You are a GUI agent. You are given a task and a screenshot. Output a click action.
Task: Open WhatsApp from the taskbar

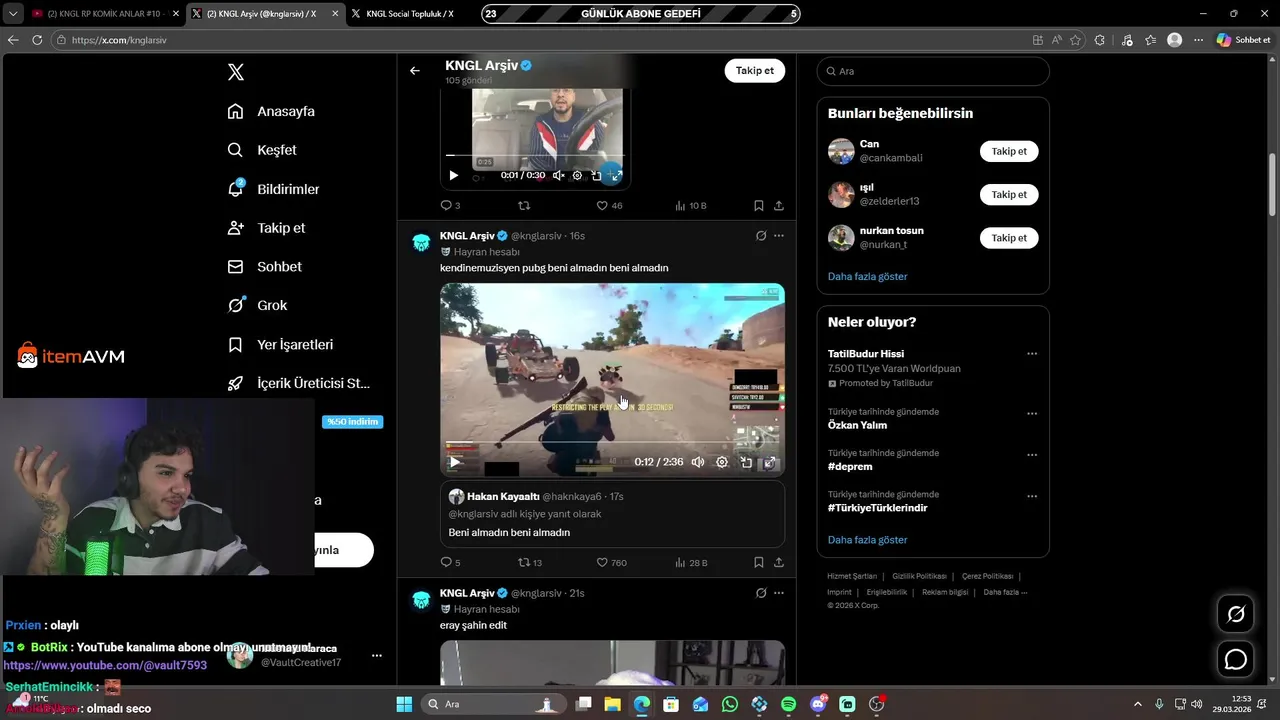(x=730, y=704)
